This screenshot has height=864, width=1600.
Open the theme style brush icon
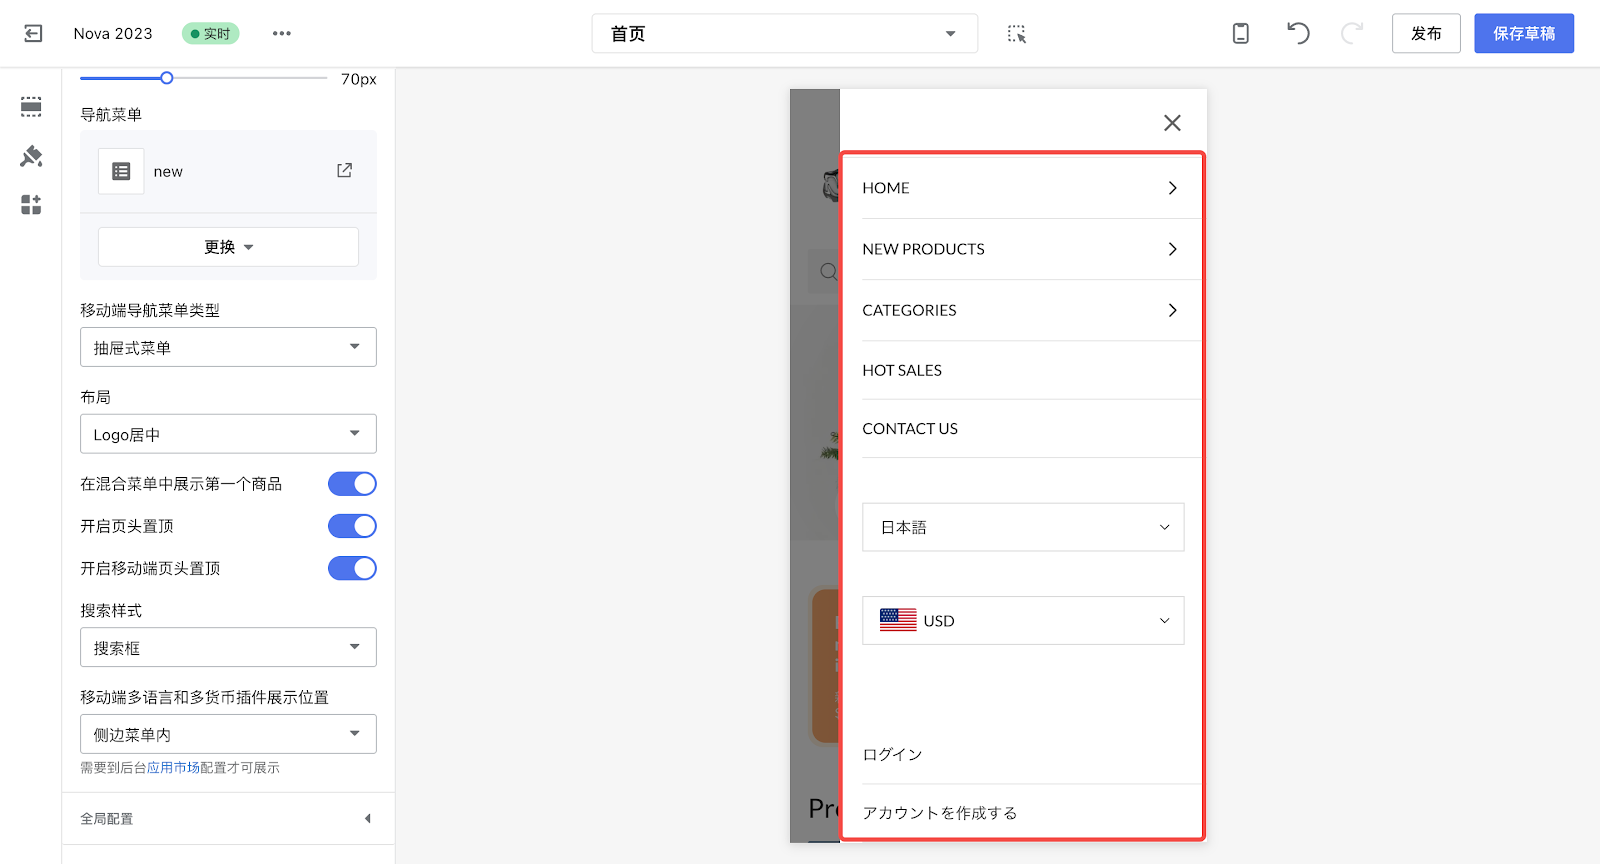(31, 156)
